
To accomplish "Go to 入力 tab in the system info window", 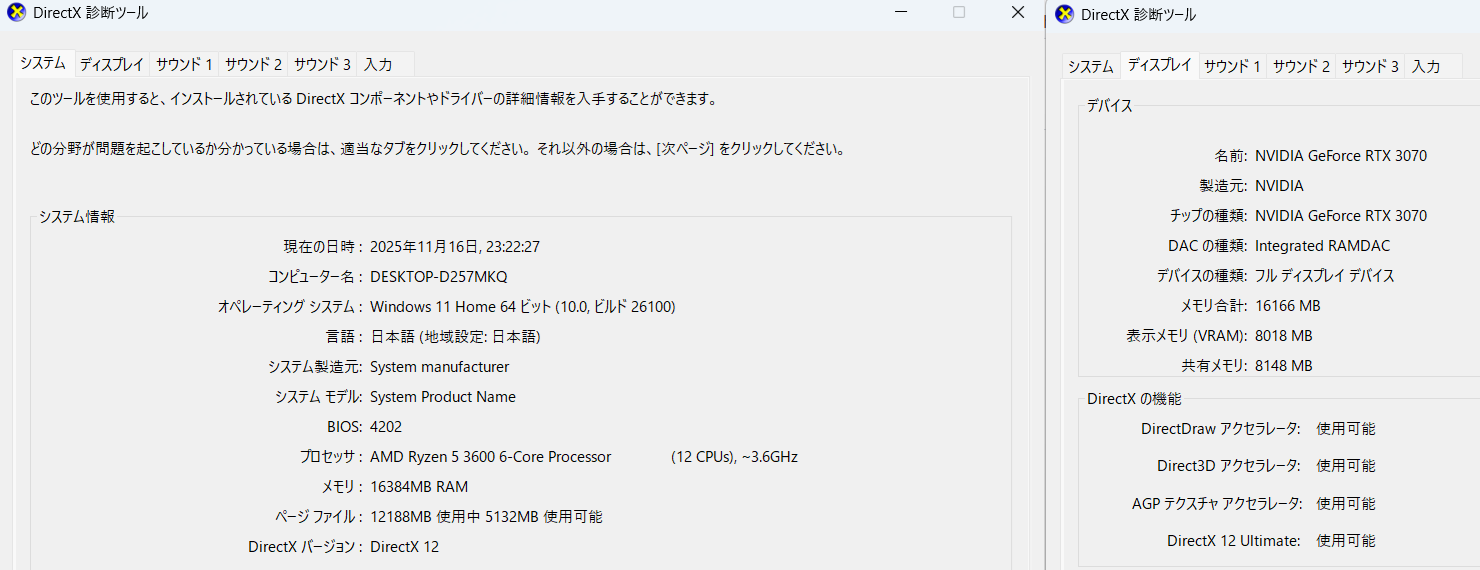I will (378, 64).
